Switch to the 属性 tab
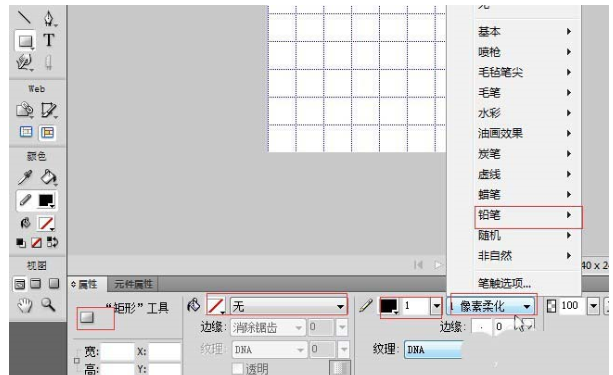 click(x=88, y=284)
